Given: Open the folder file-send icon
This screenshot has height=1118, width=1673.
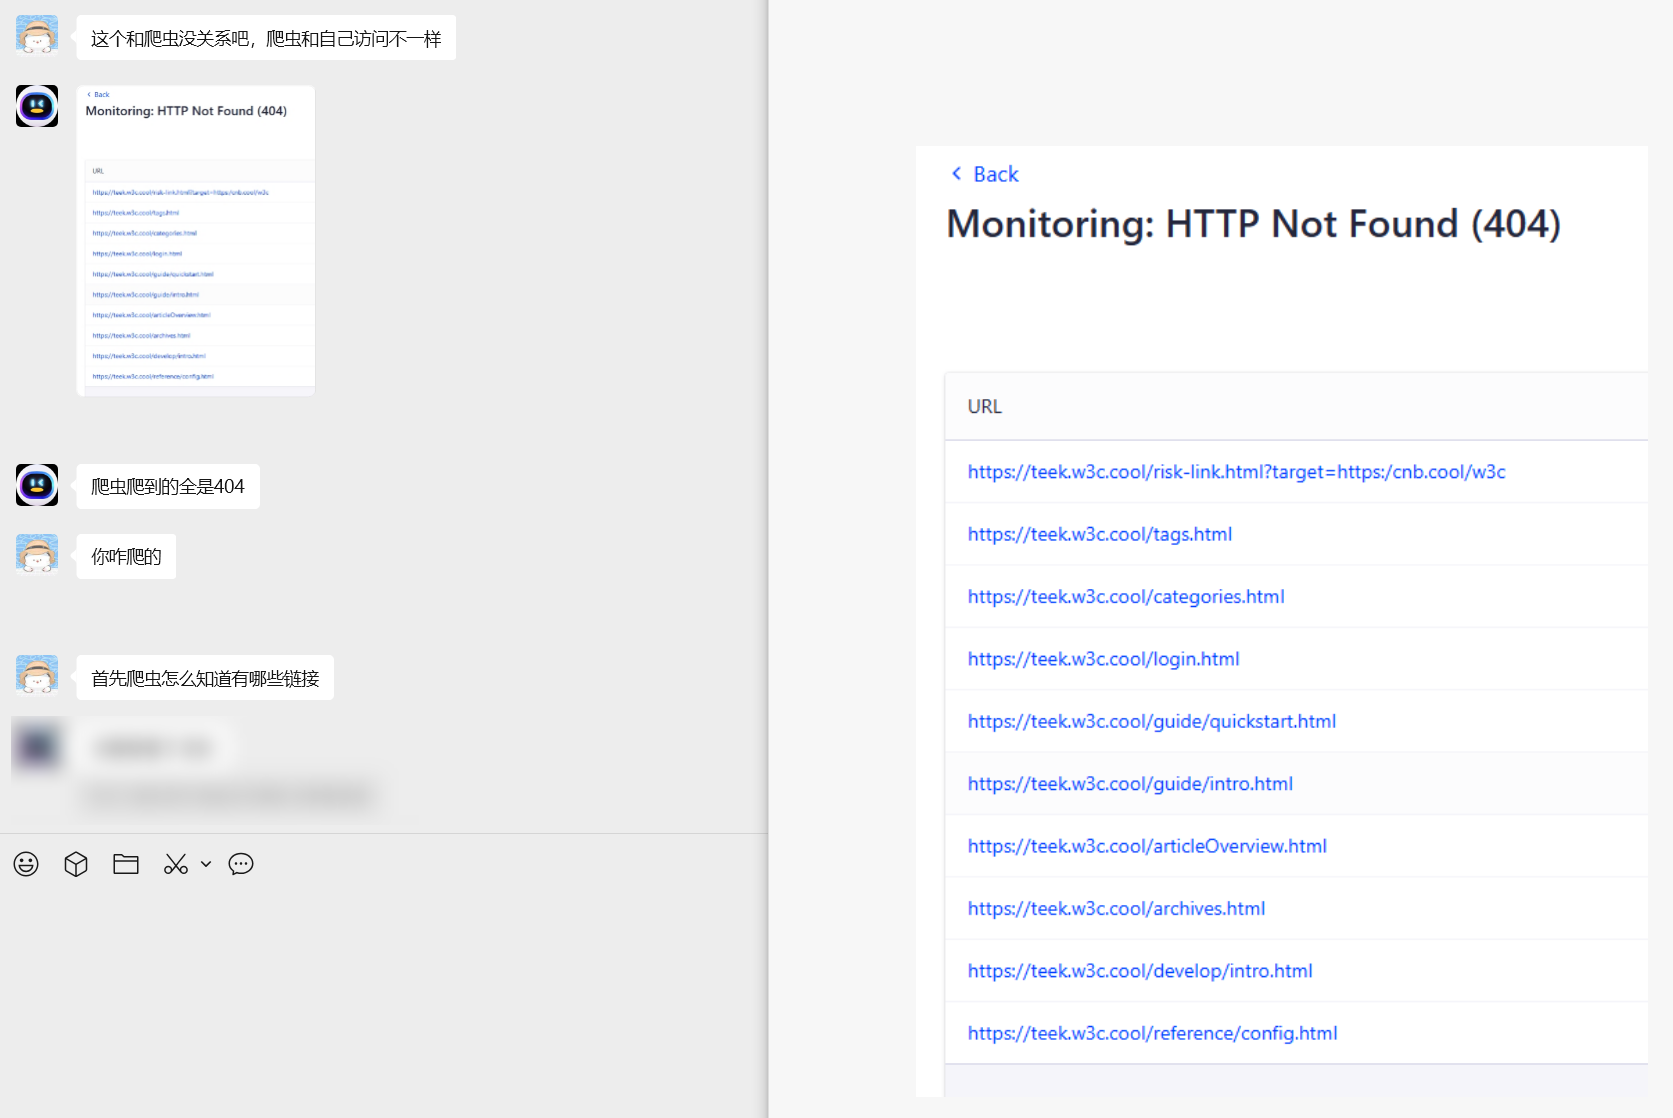Looking at the screenshot, I should [x=126, y=864].
